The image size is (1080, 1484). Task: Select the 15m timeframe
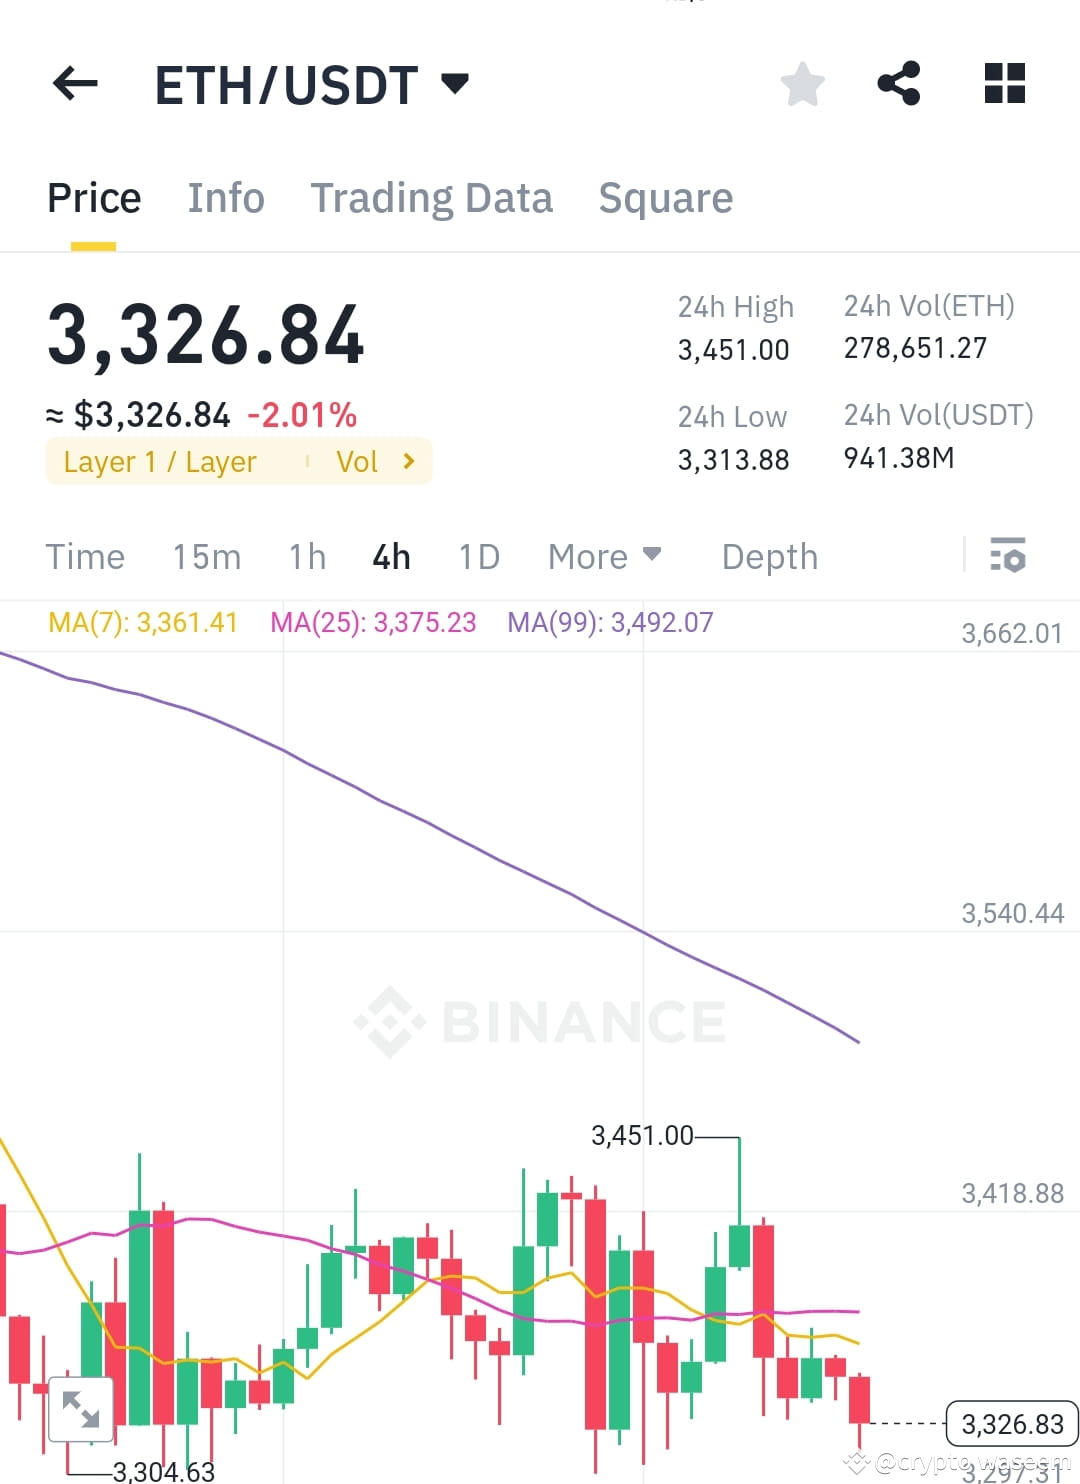point(206,556)
